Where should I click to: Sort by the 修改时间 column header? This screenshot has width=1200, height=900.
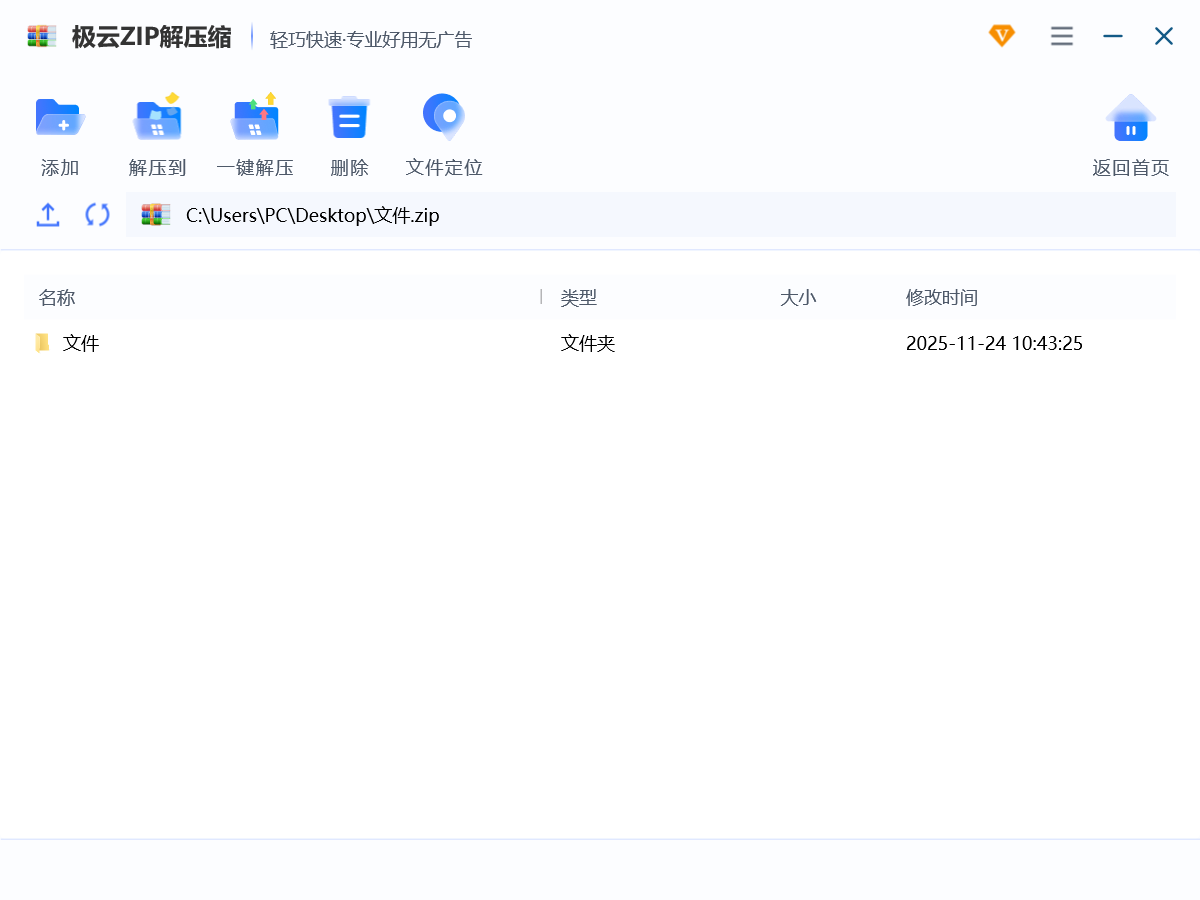942,298
